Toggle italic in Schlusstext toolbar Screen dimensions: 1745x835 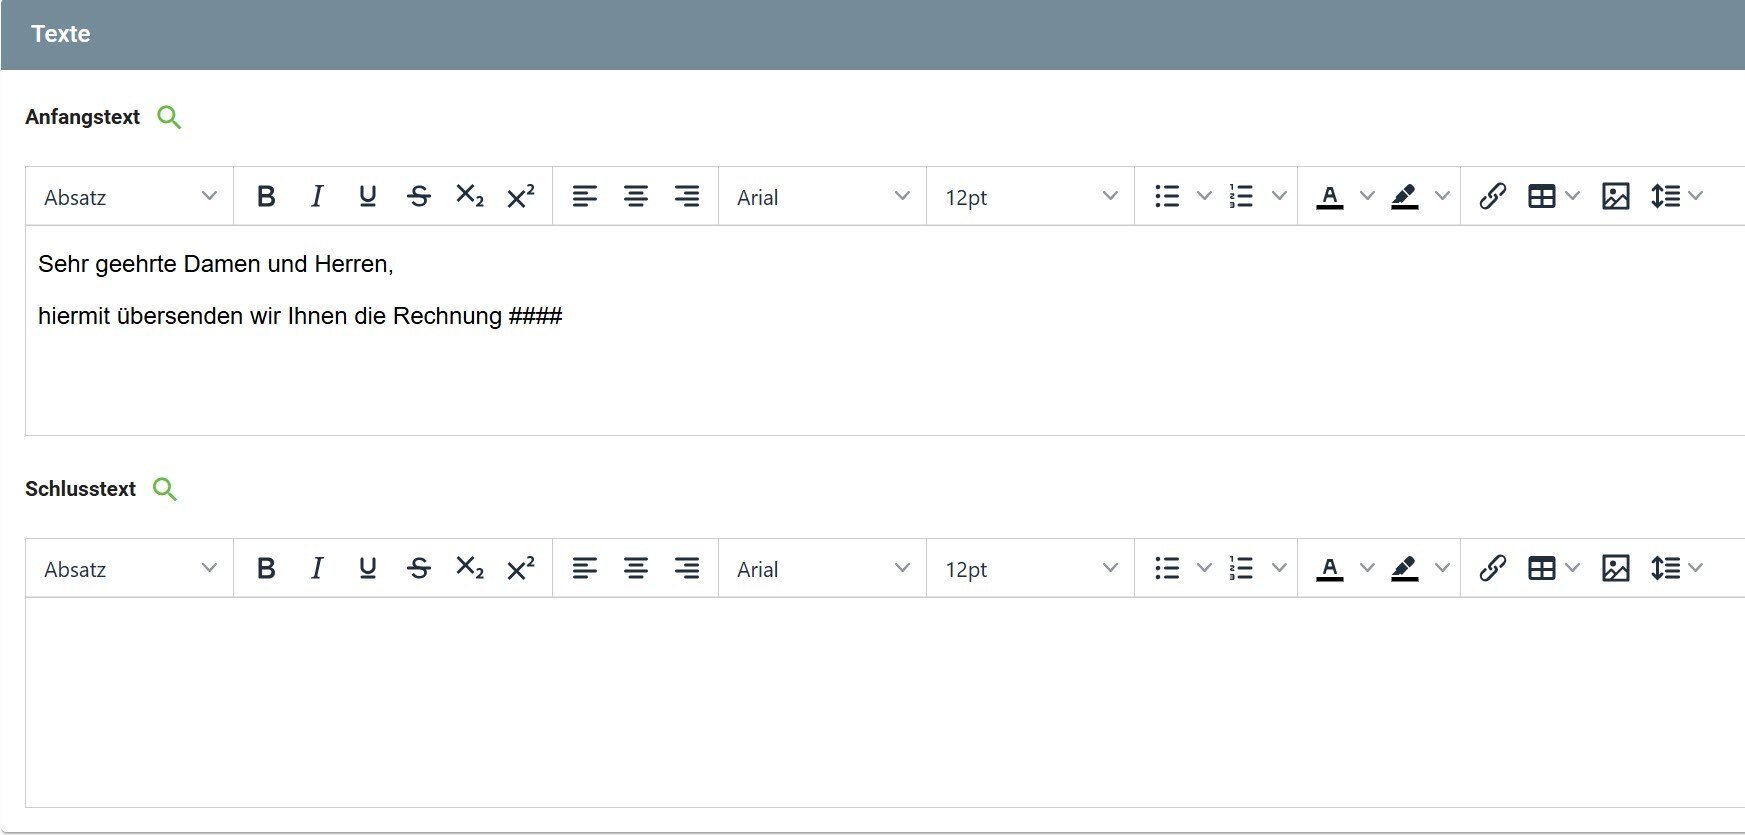coord(317,568)
